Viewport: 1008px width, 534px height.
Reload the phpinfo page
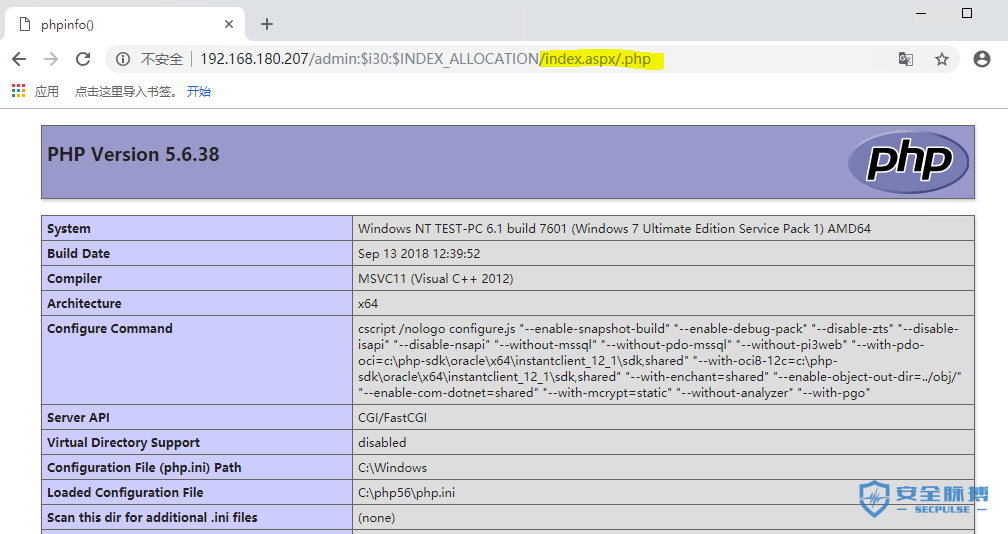[83, 59]
